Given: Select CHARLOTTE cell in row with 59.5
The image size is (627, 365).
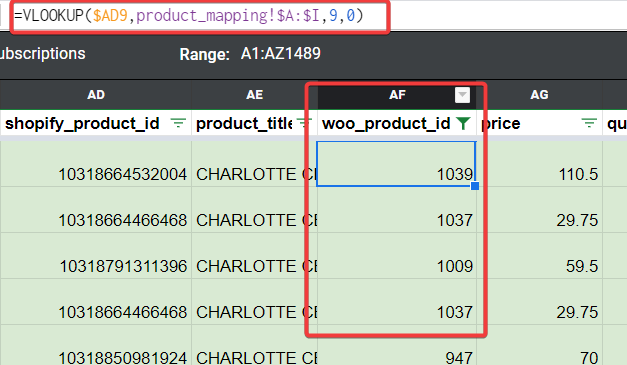Looking at the screenshot, I should [x=254, y=256].
